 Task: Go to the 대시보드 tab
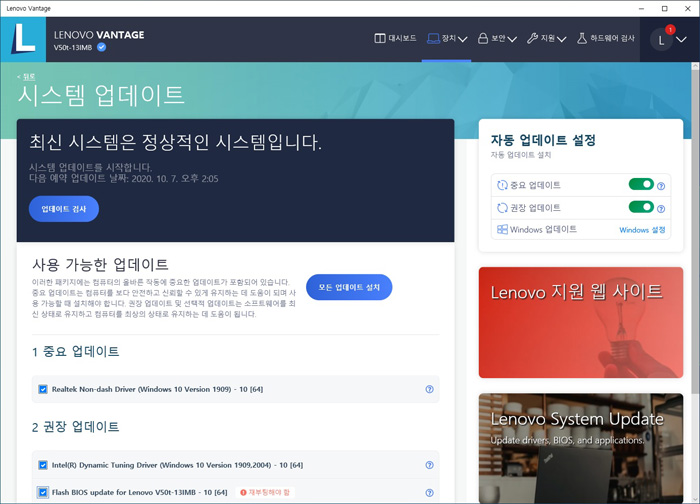click(395, 39)
